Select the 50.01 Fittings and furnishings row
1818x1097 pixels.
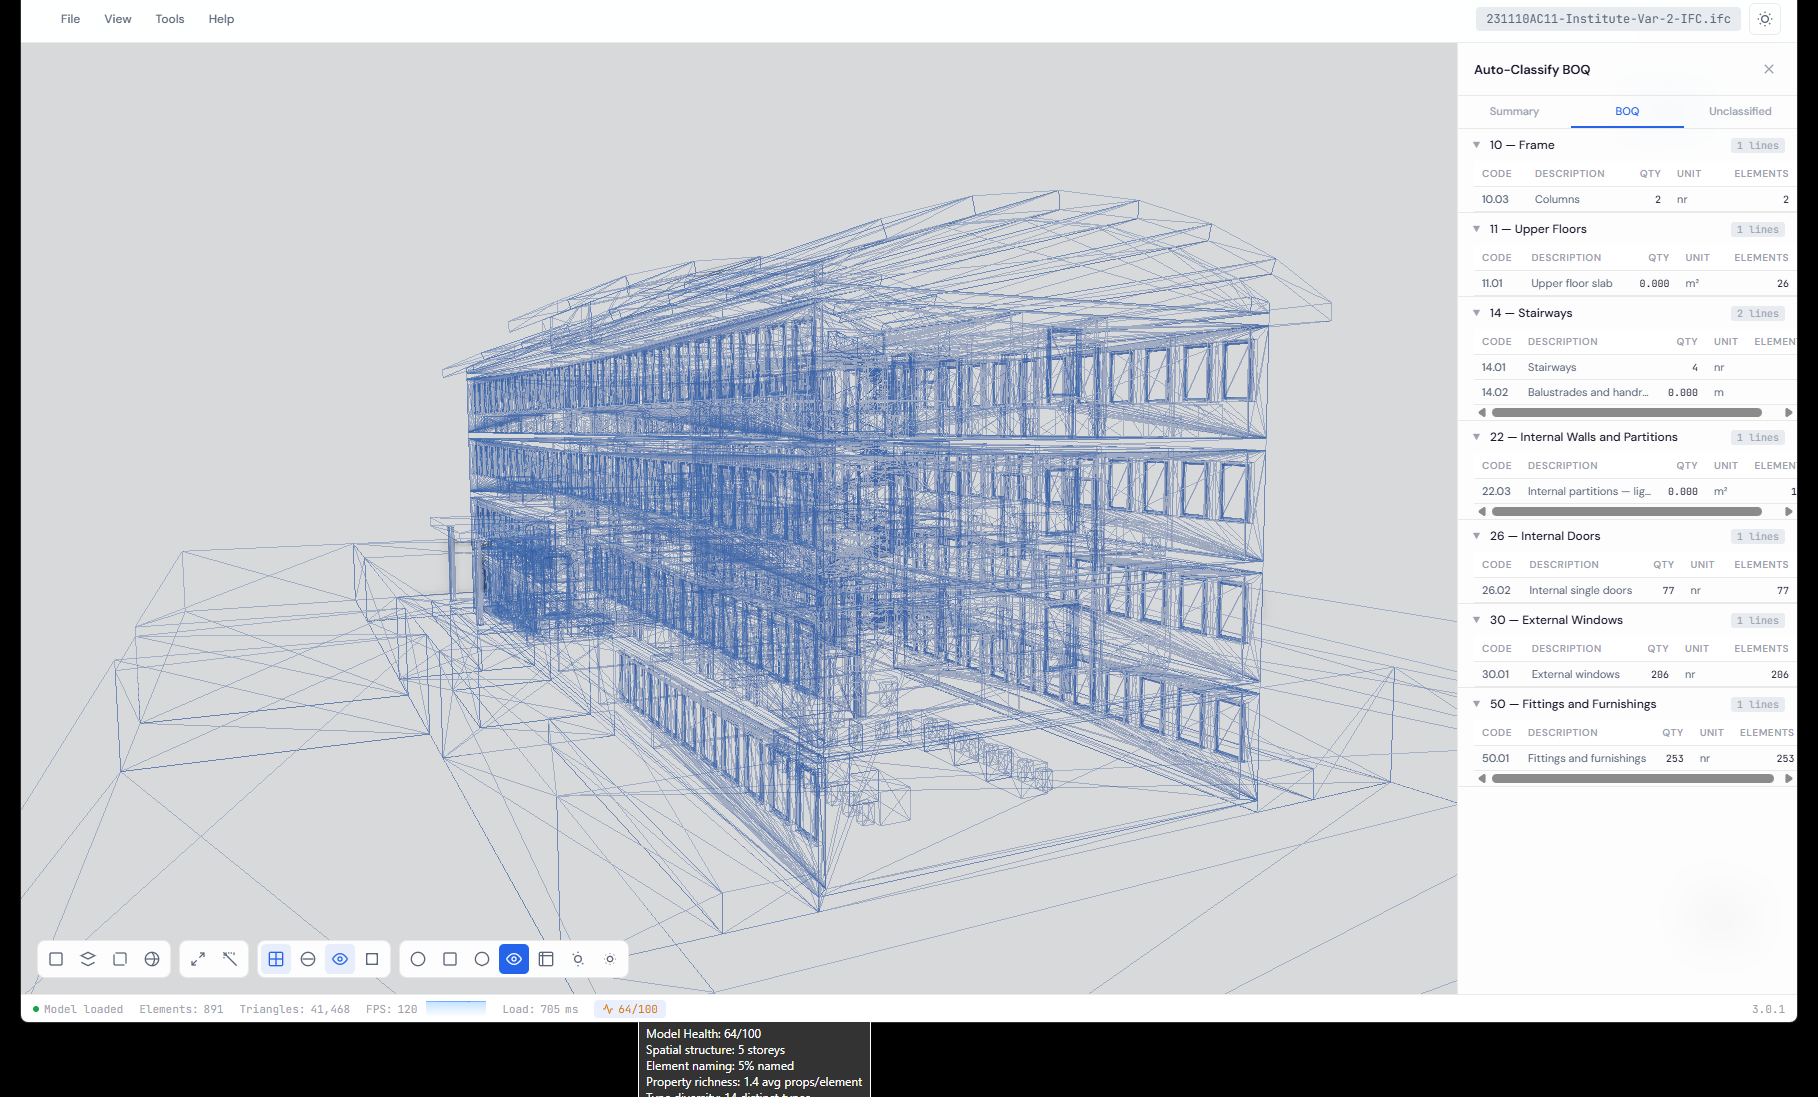coord(1635,758)
